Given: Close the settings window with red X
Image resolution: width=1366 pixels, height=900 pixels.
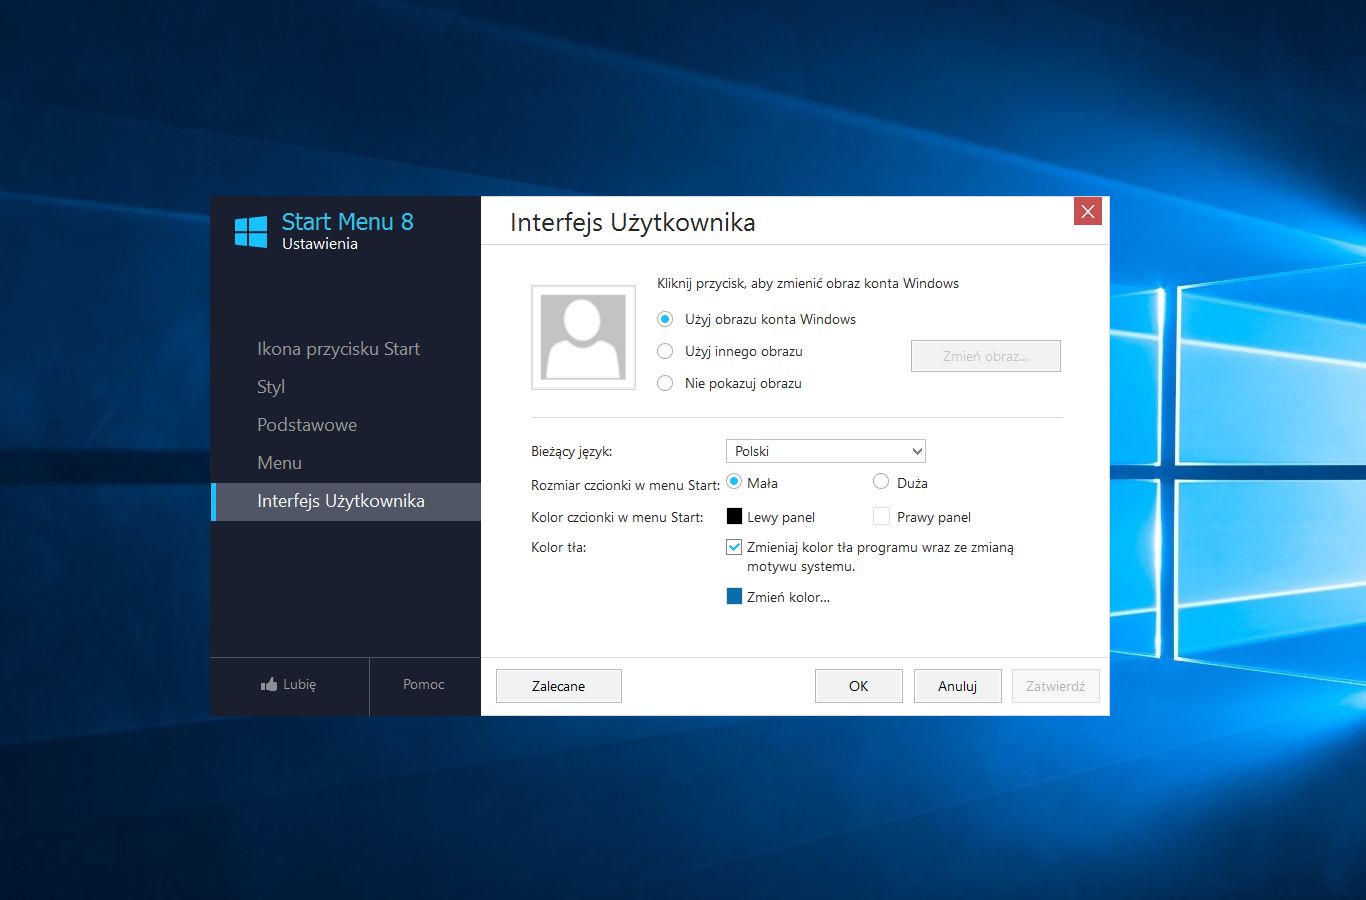Looking at the screenshot, I should [x=1088, y=211].
